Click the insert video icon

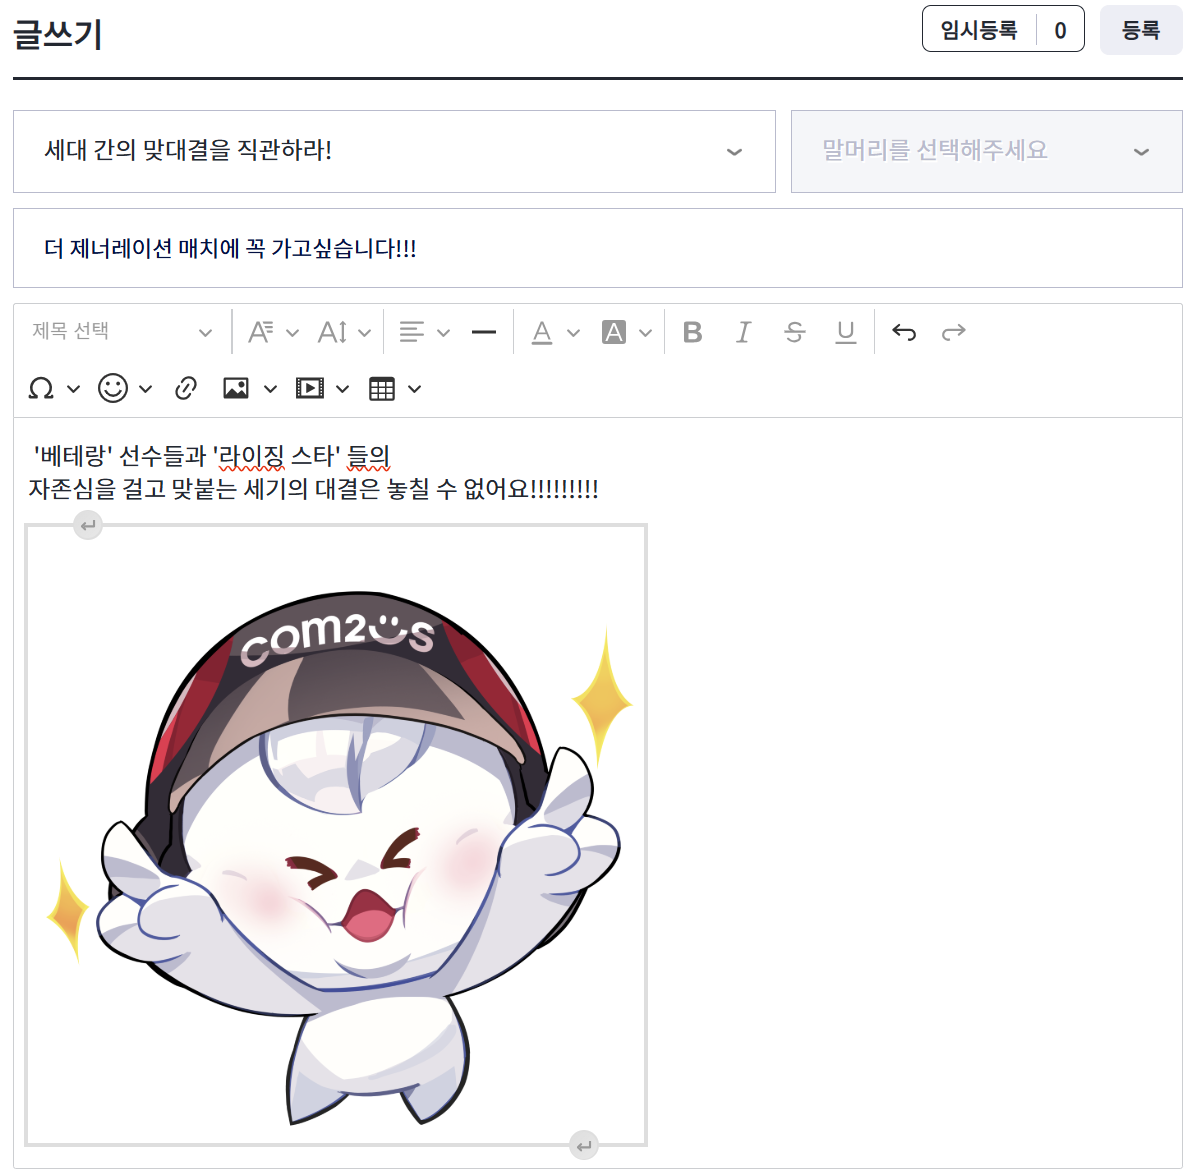[310, 388]
